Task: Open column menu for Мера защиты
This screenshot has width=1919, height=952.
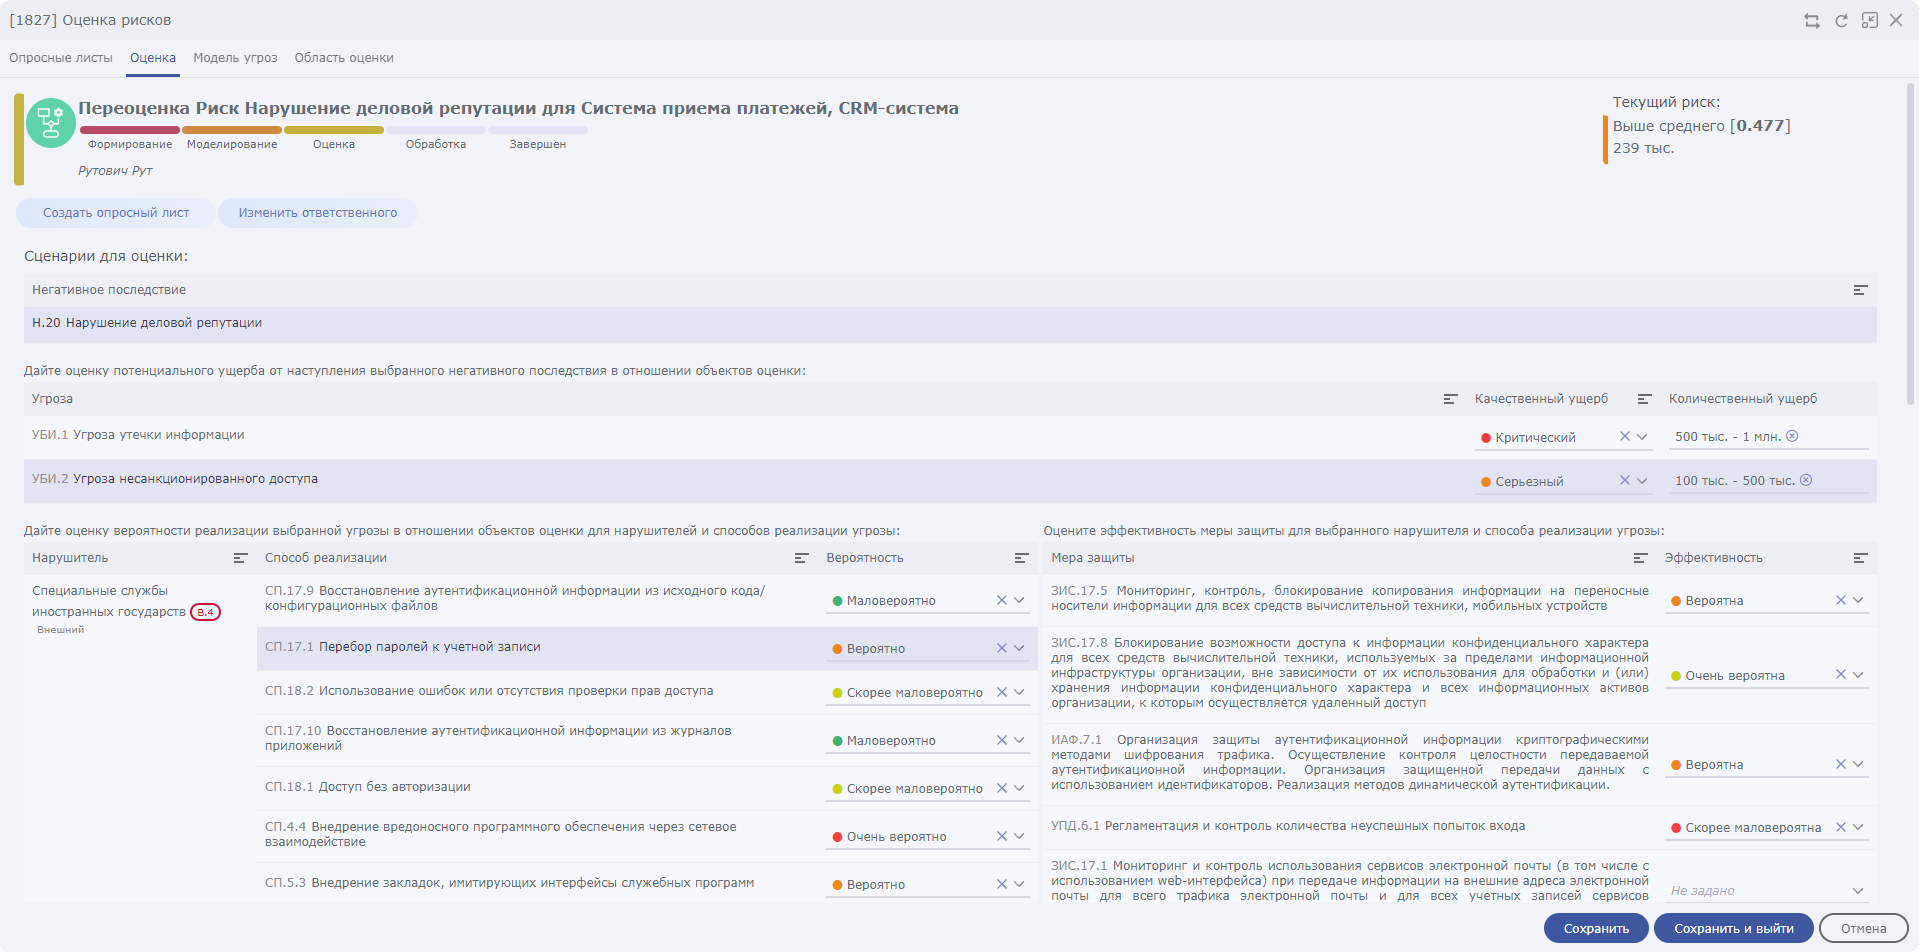Action: 1640,558
